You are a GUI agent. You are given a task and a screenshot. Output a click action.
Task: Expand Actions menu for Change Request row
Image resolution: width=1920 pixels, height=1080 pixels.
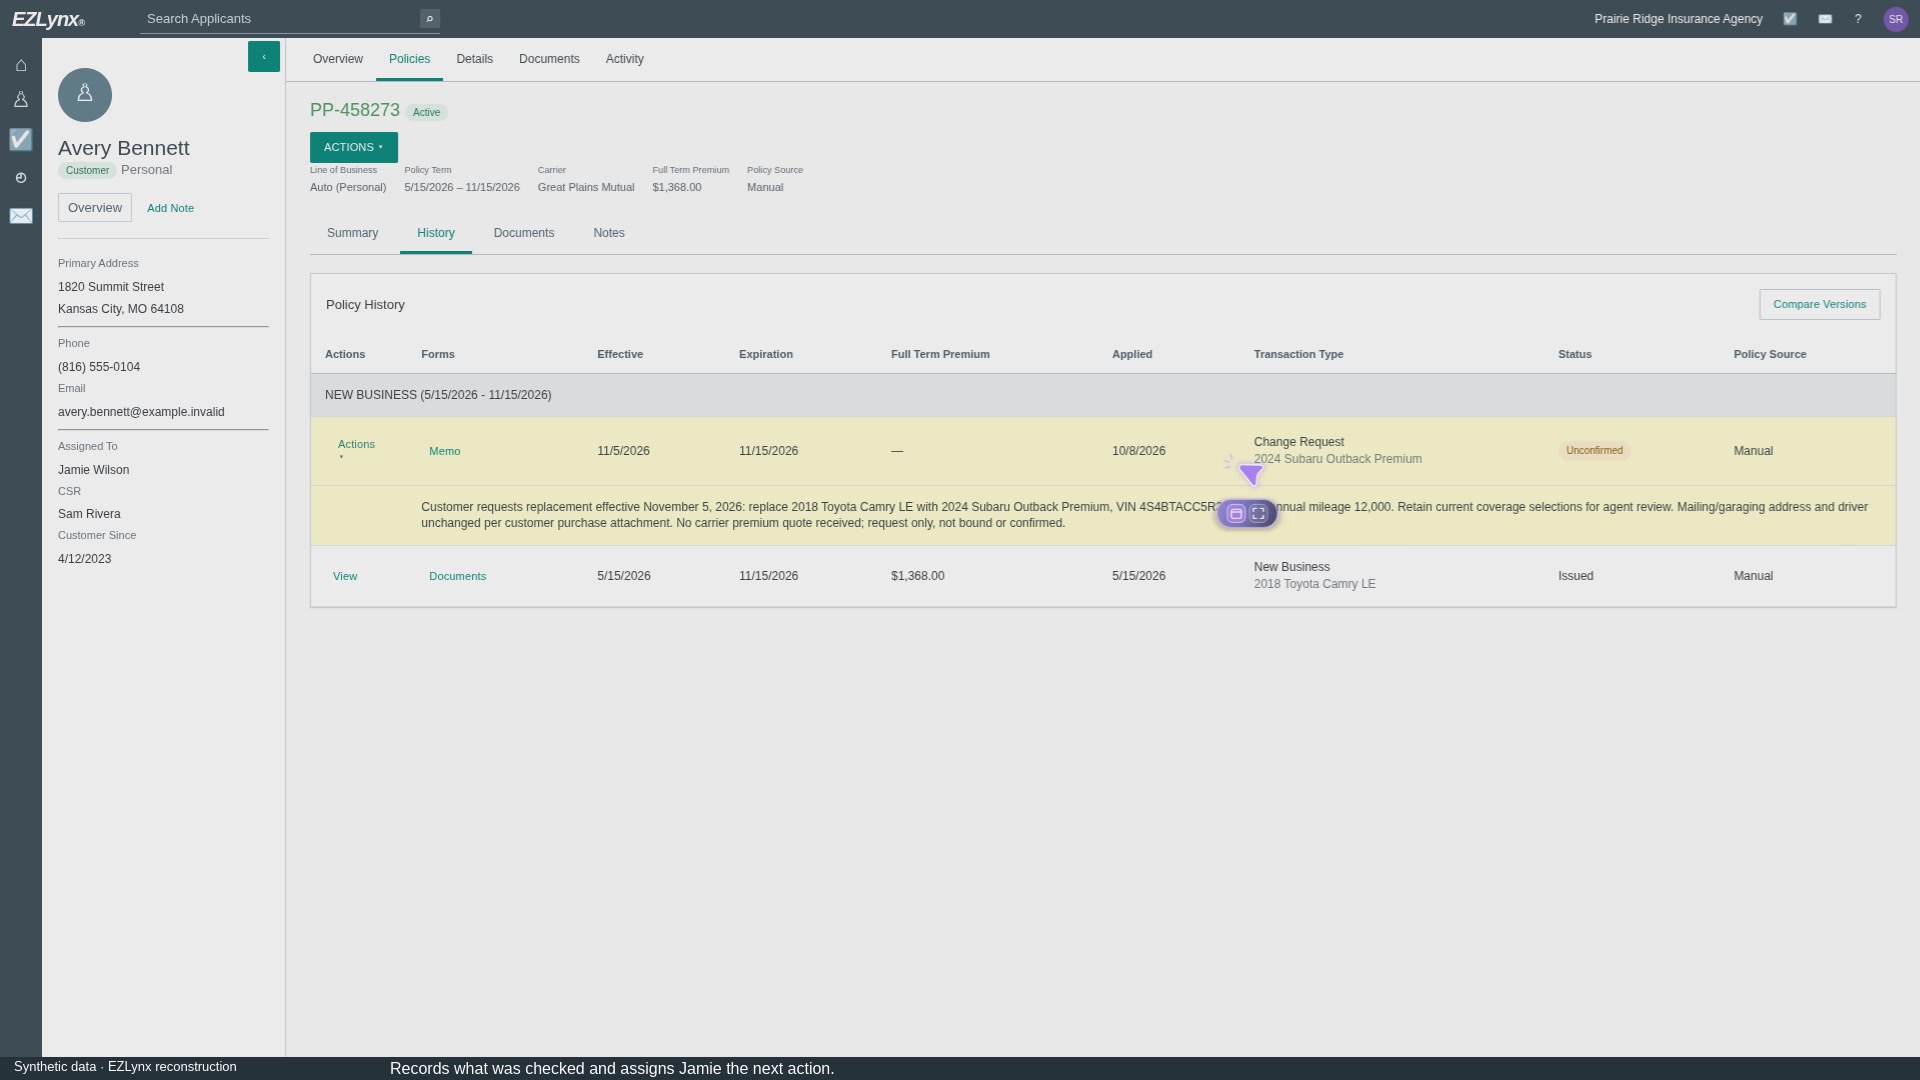(x=356, y=449)
